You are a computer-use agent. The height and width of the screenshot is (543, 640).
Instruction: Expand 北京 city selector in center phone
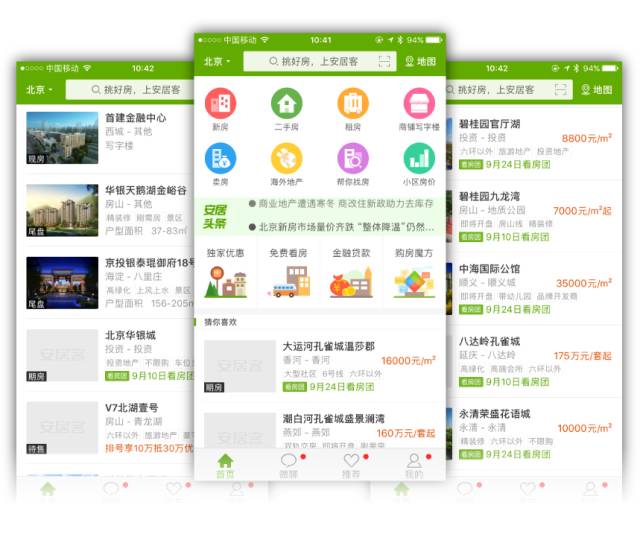coord(217,62)
